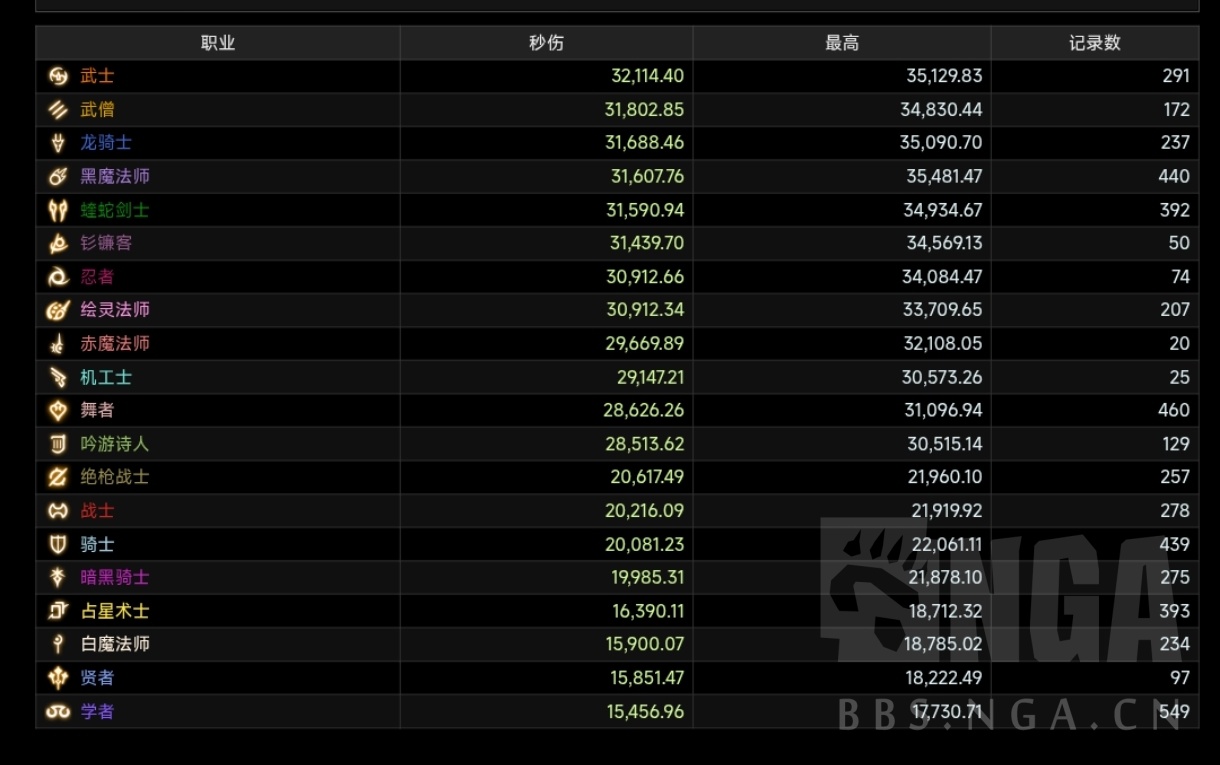Click the 武士 job icon
Image resolution: width=1220 pixels, height=765 pixels.
[58, 76]
